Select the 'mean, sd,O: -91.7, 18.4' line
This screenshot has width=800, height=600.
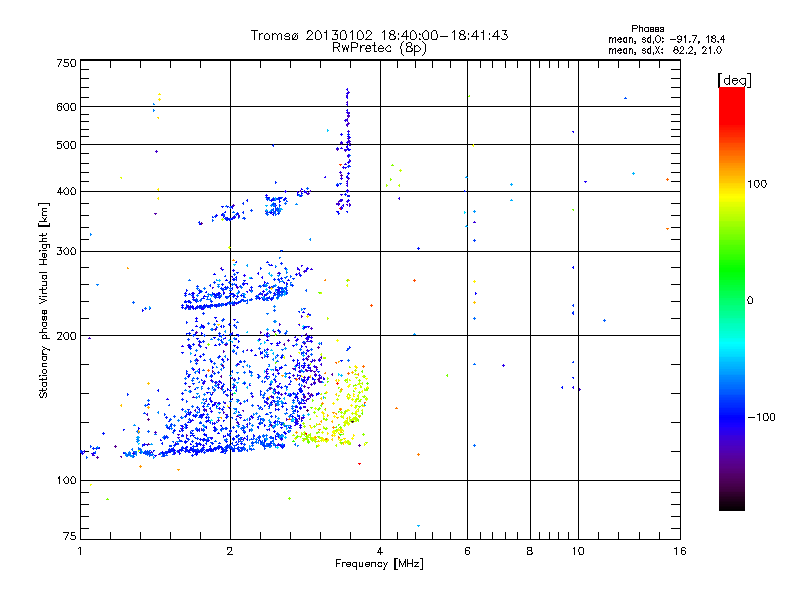pyautogui.click(x=666, y=39)
